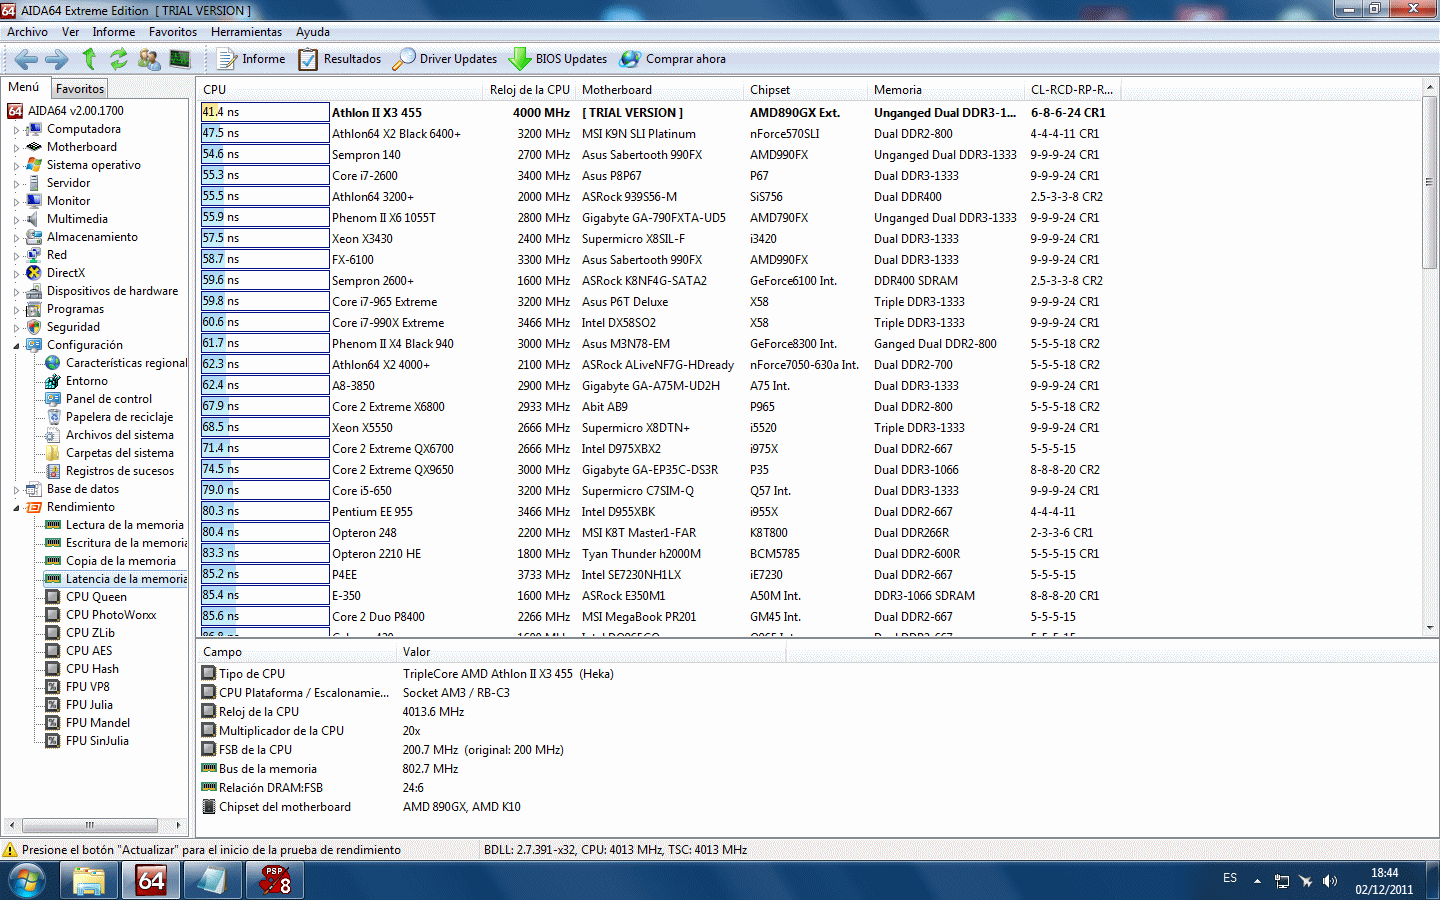Screen dimensions: 1440x900
Task: Sort by Chipset column header
Action: pos(806,90)
